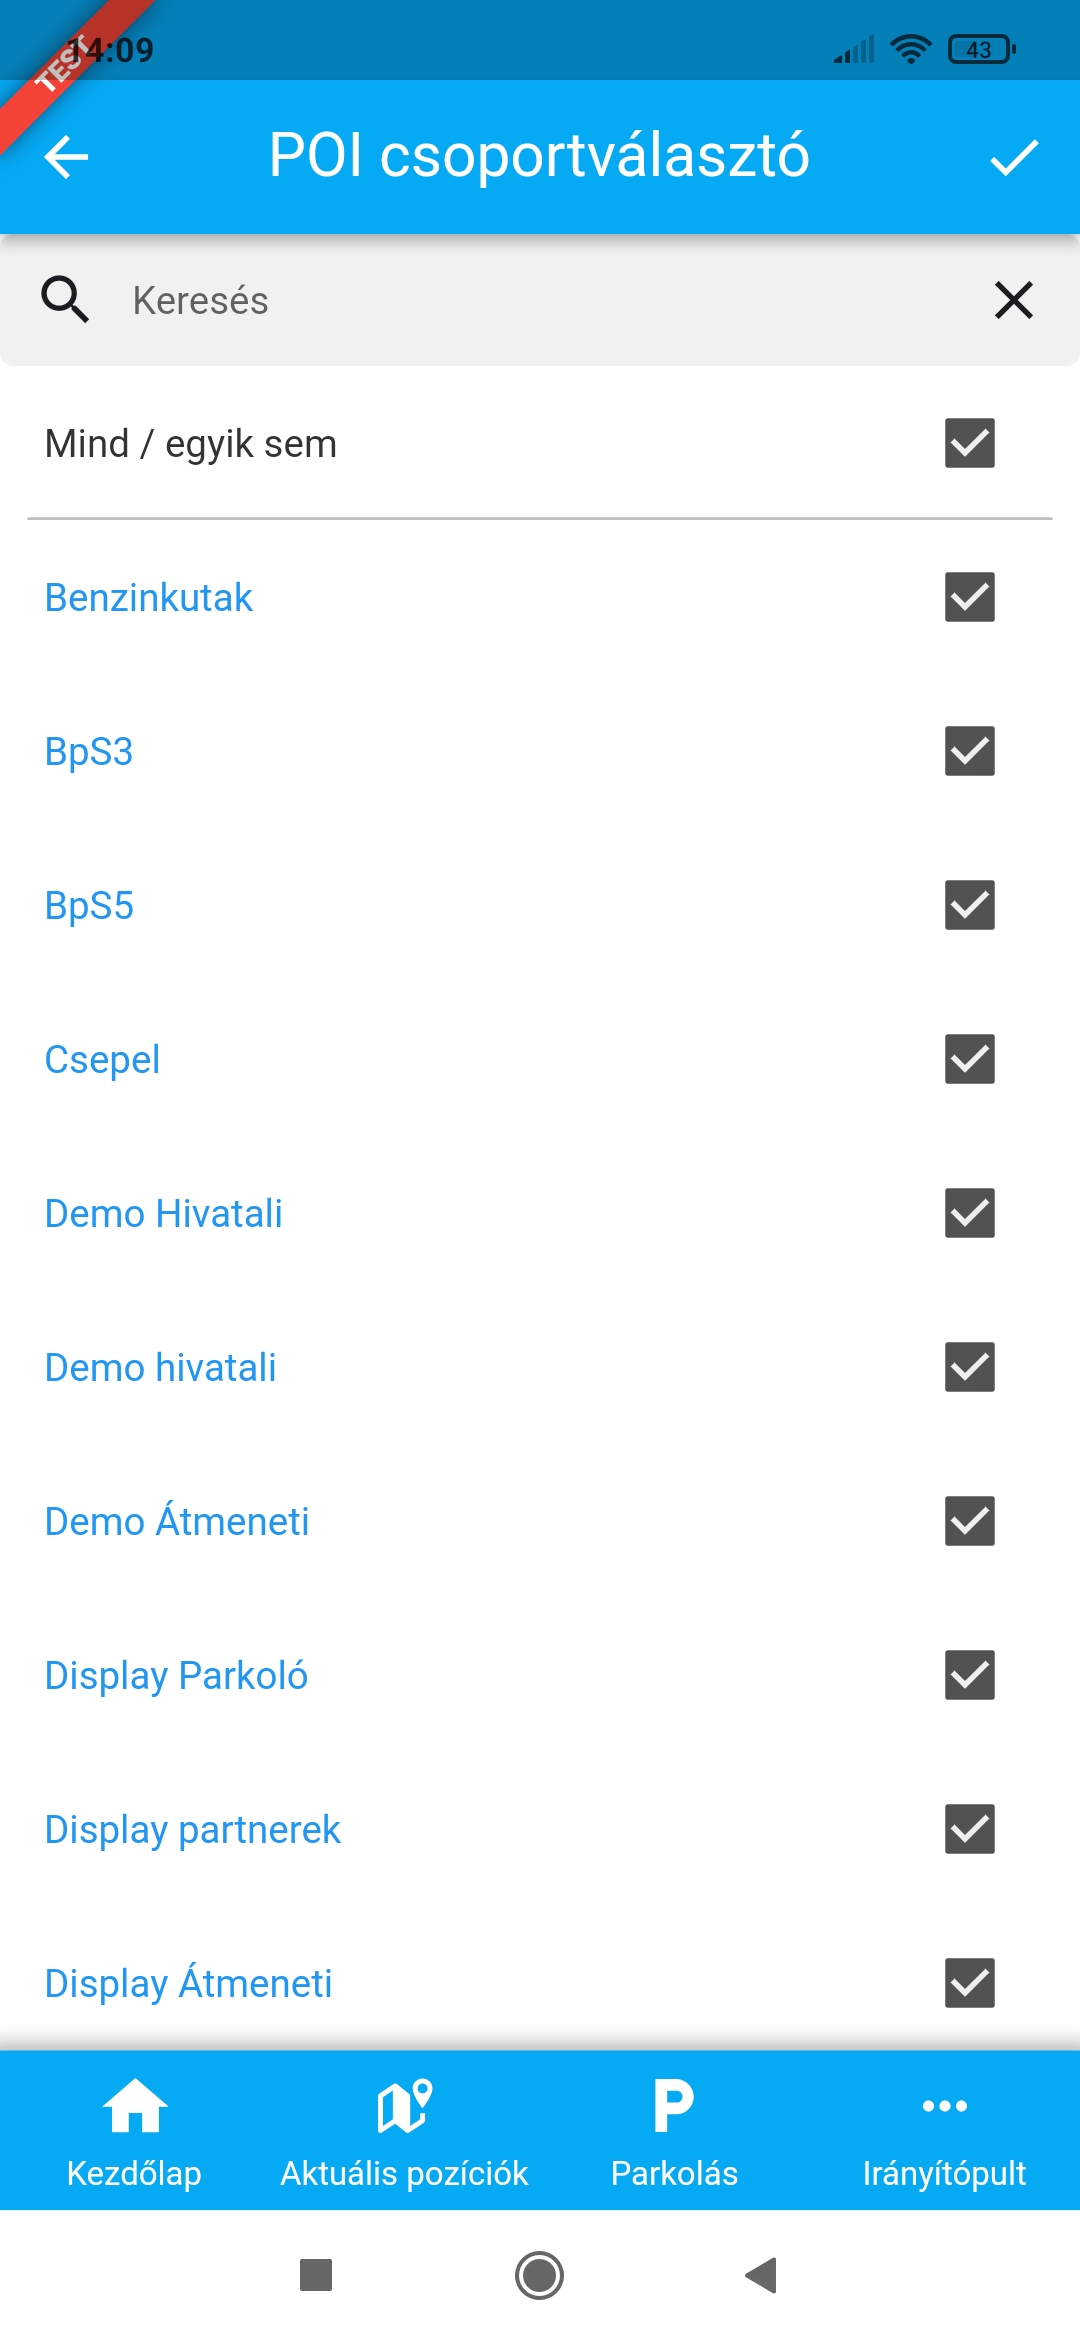The height and width of the screenshot is (2340, 1080).
Task: Uncheck the Benzinkutak checkbox
Action: pyautogui.click(x=969, y=597)
